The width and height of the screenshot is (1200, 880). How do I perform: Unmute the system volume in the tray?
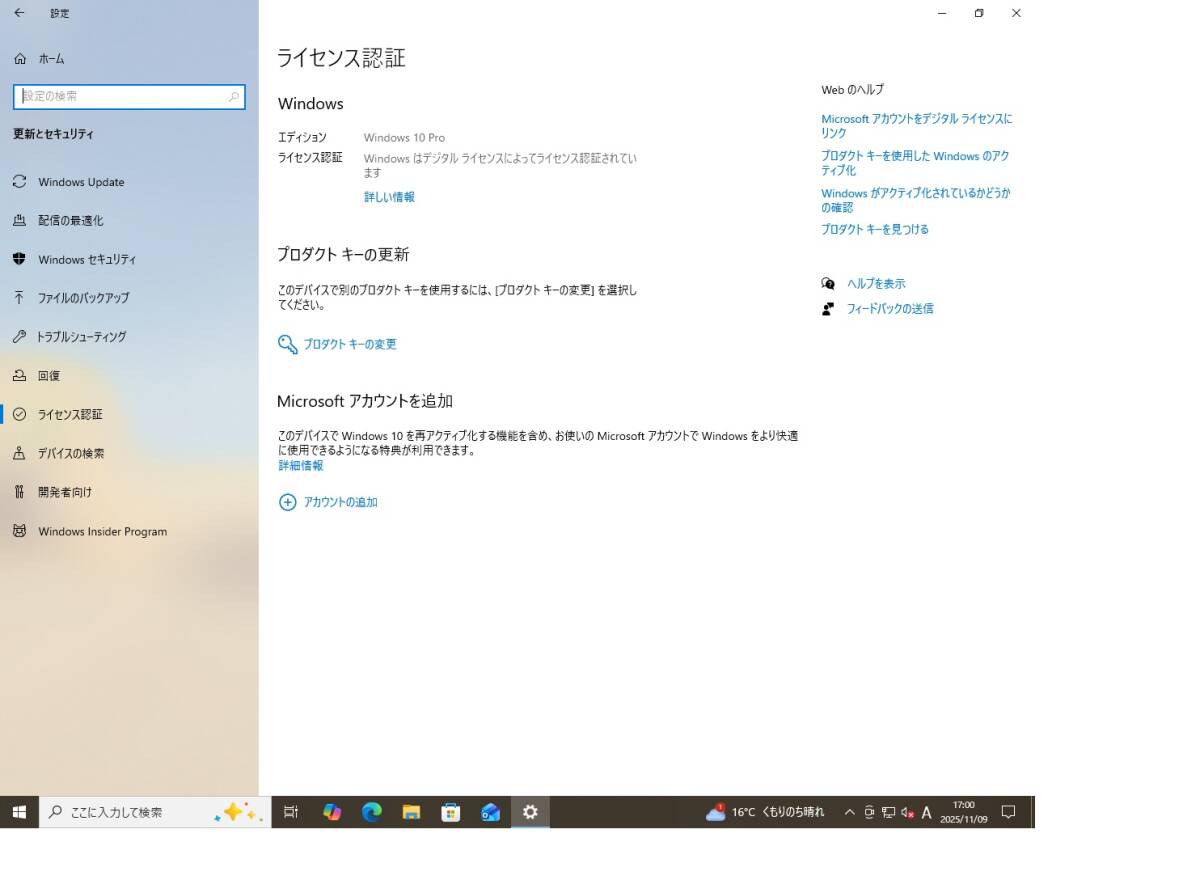[x=908, y=812]
